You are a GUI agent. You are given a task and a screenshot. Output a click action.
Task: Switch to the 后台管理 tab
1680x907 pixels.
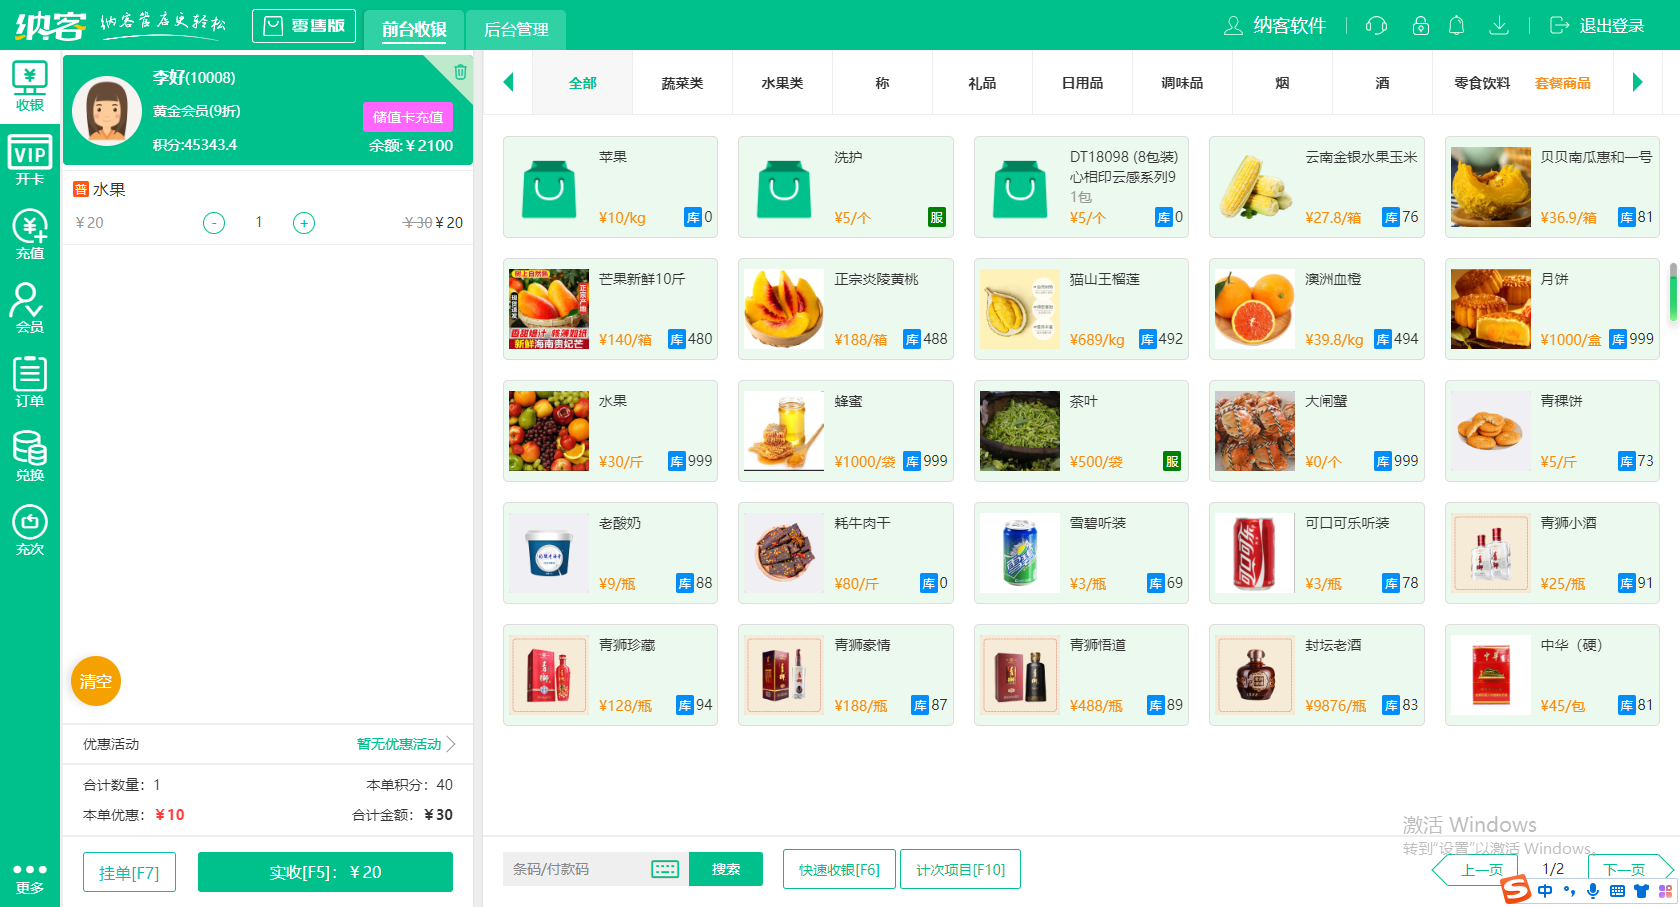516,30
